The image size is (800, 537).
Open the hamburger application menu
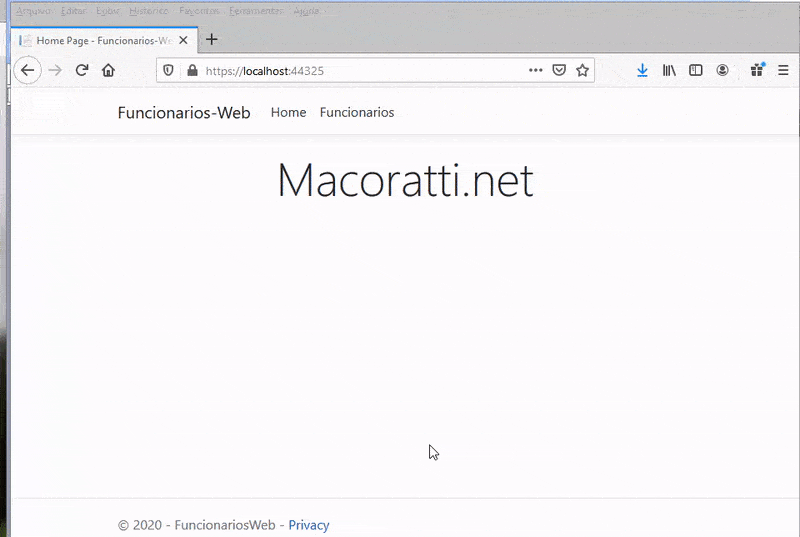coord(783,70)
